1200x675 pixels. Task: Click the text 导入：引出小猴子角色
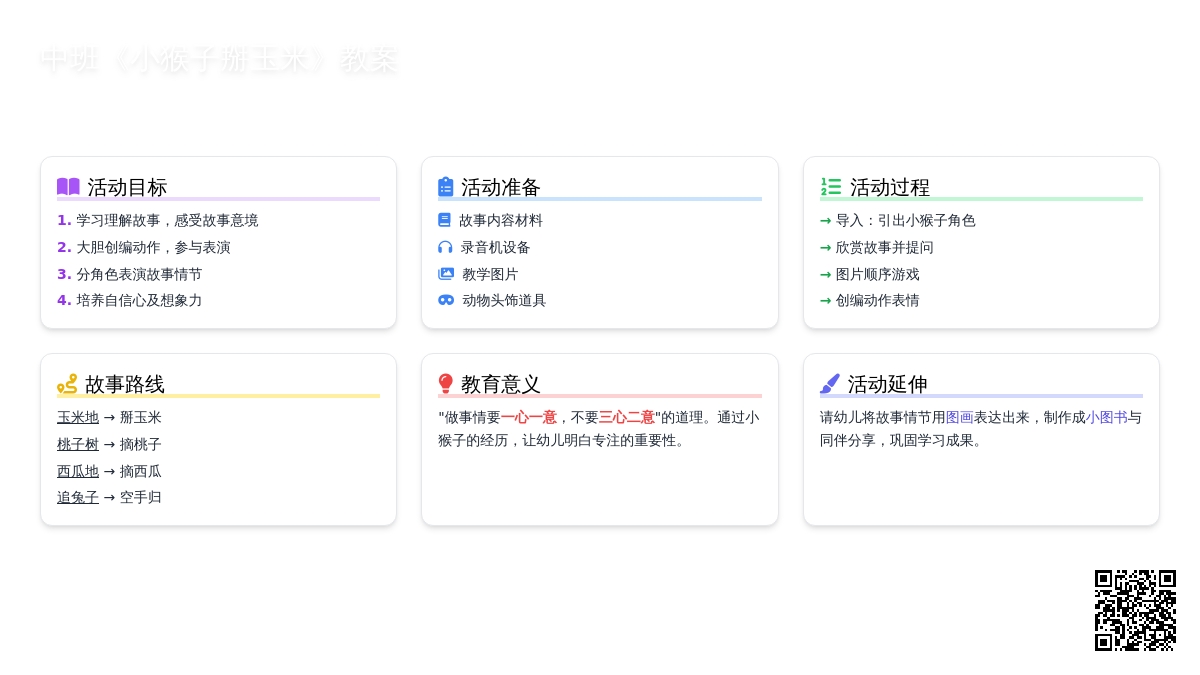(x=906, y=220)
